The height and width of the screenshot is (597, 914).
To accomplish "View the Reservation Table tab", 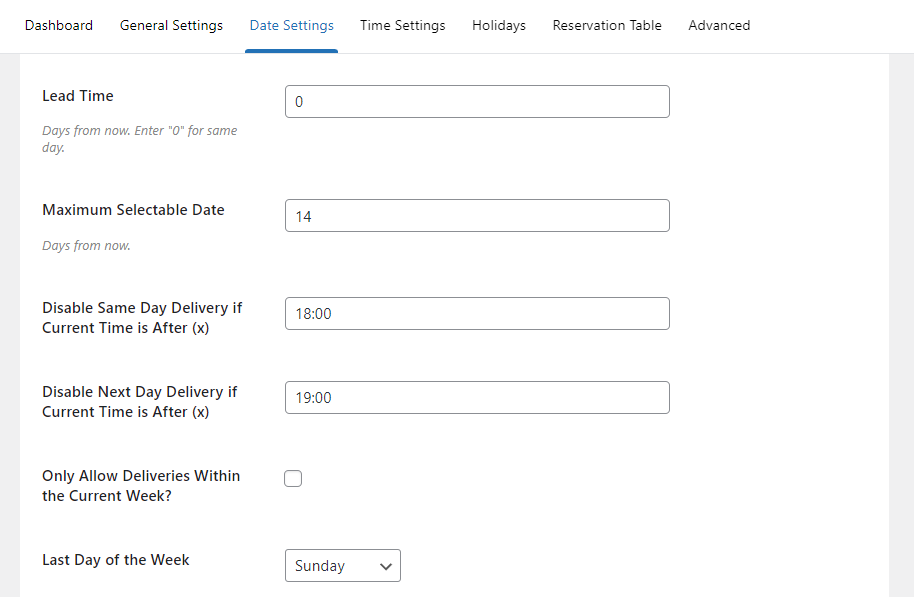I will 606,25.
